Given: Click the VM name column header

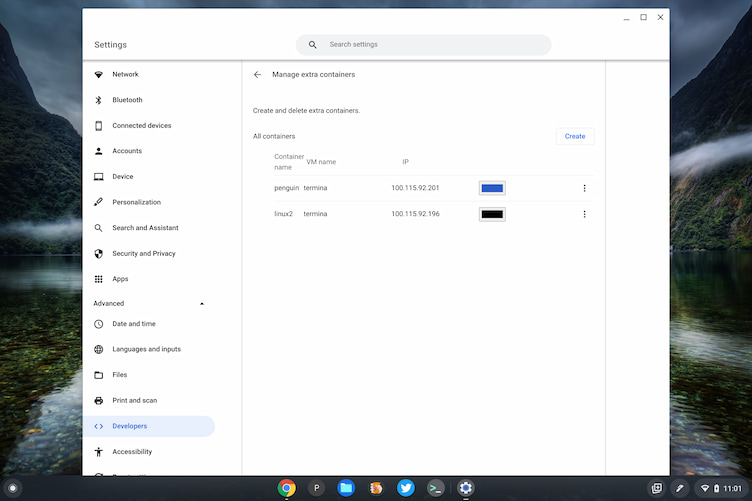Looking at the screenshot, I should (321, 162).
